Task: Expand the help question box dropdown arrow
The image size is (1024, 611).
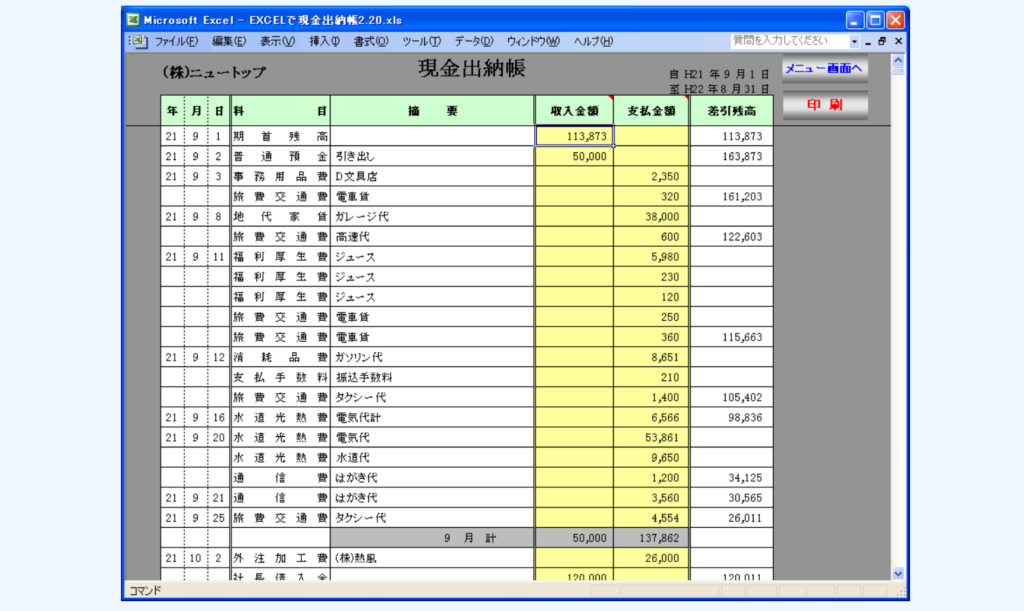Action: [854, 41]
